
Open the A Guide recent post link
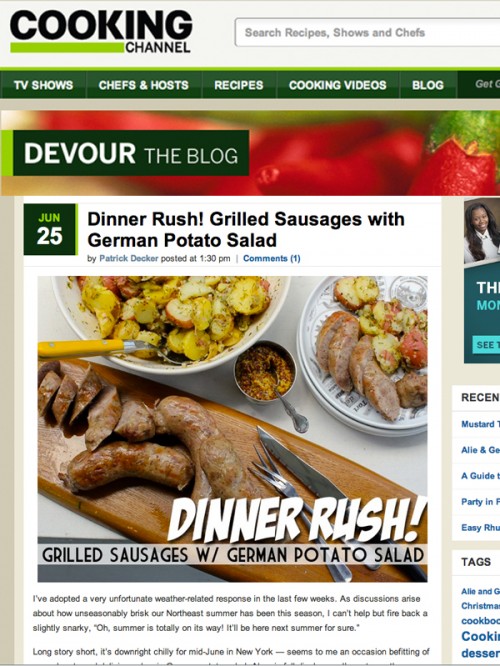[x=480, y=476]
